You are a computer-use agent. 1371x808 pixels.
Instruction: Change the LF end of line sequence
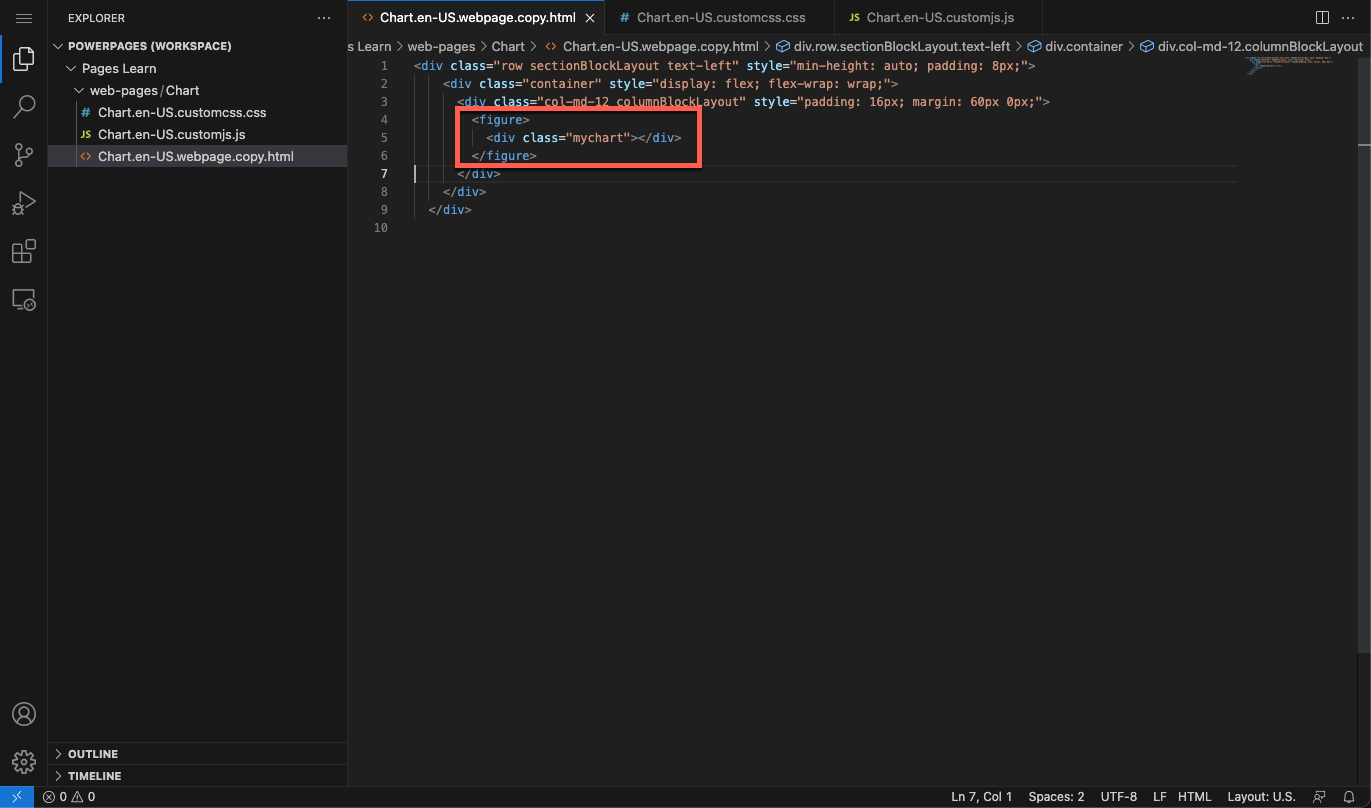click(x=1159, y=797)
